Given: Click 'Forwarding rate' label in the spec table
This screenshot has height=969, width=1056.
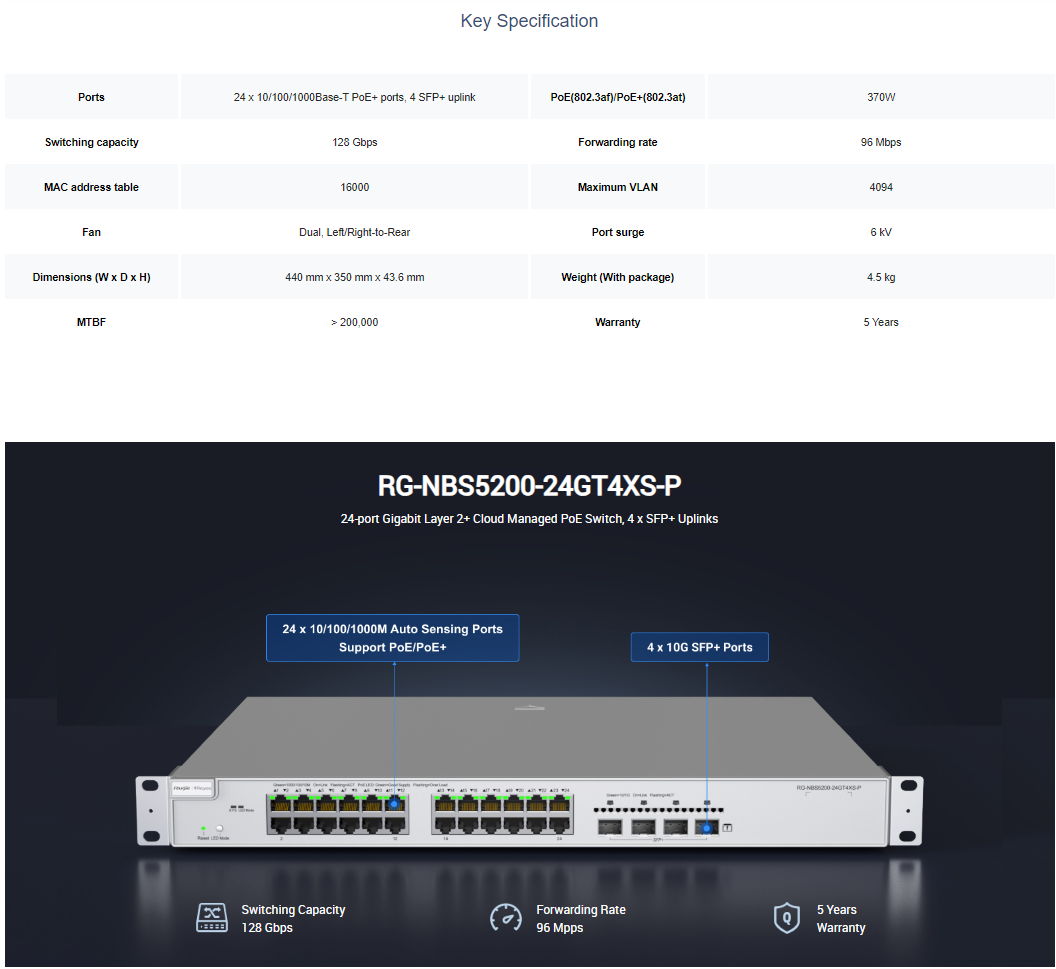Looking at the screenshot, I should tap(618, 142).
